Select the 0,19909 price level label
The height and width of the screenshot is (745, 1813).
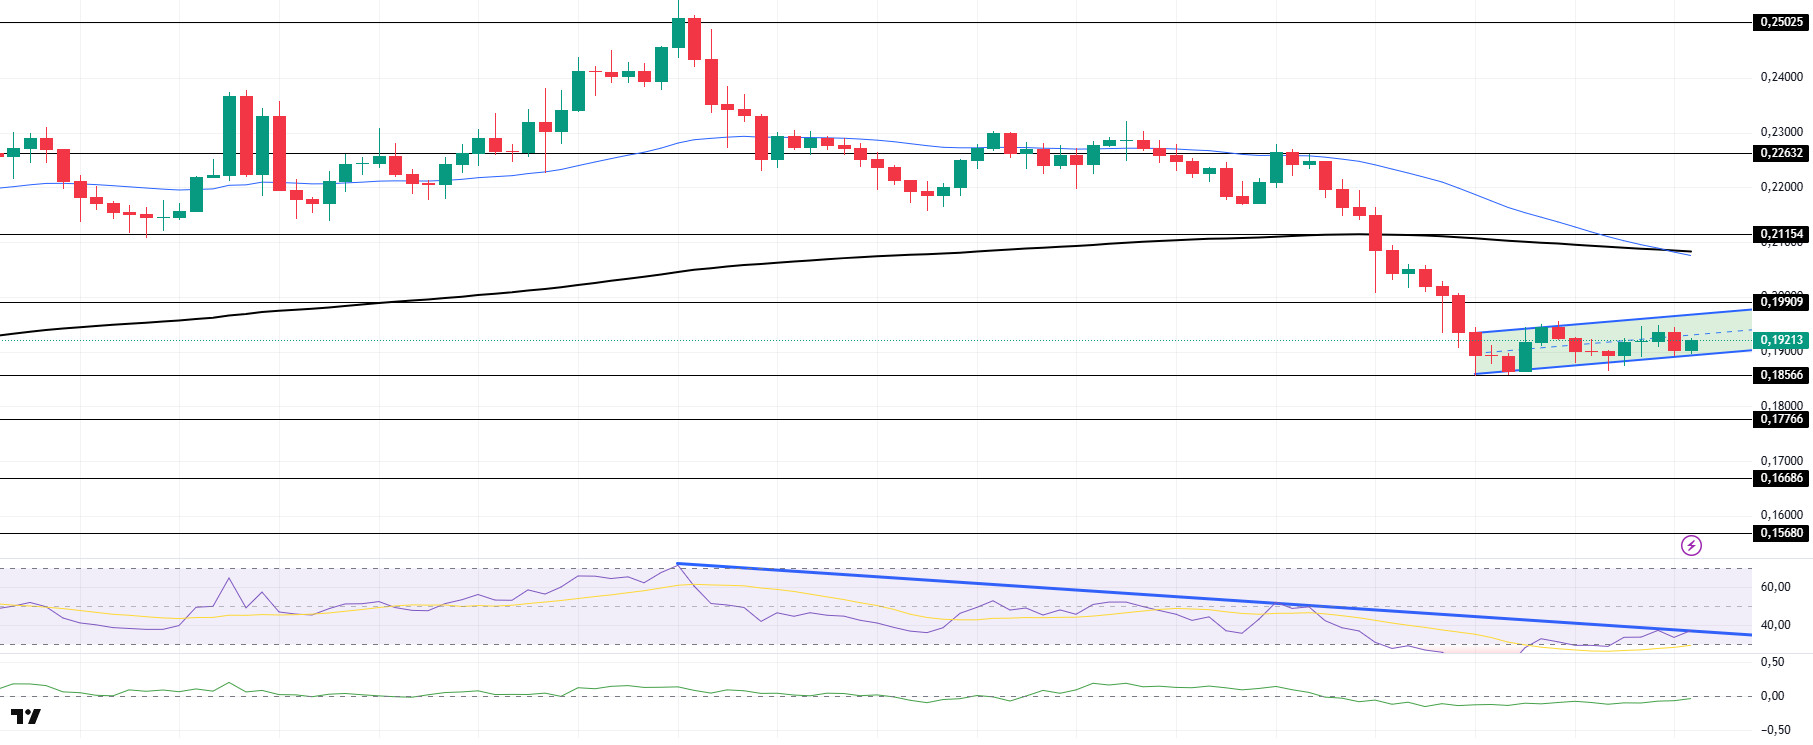pos(1782,302)
